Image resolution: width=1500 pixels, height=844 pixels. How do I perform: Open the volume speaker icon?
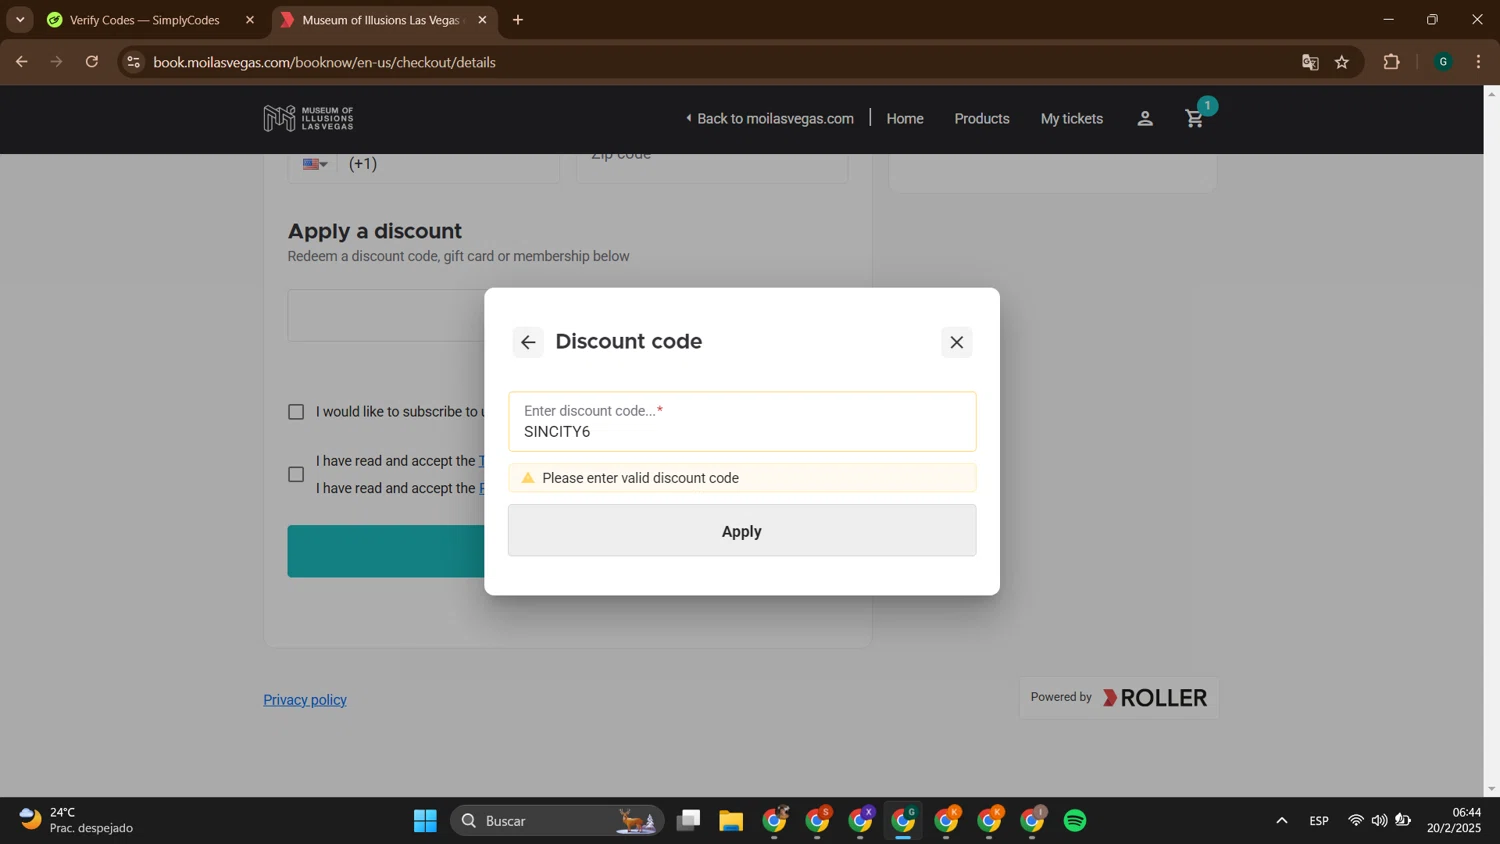[1379, 821]
